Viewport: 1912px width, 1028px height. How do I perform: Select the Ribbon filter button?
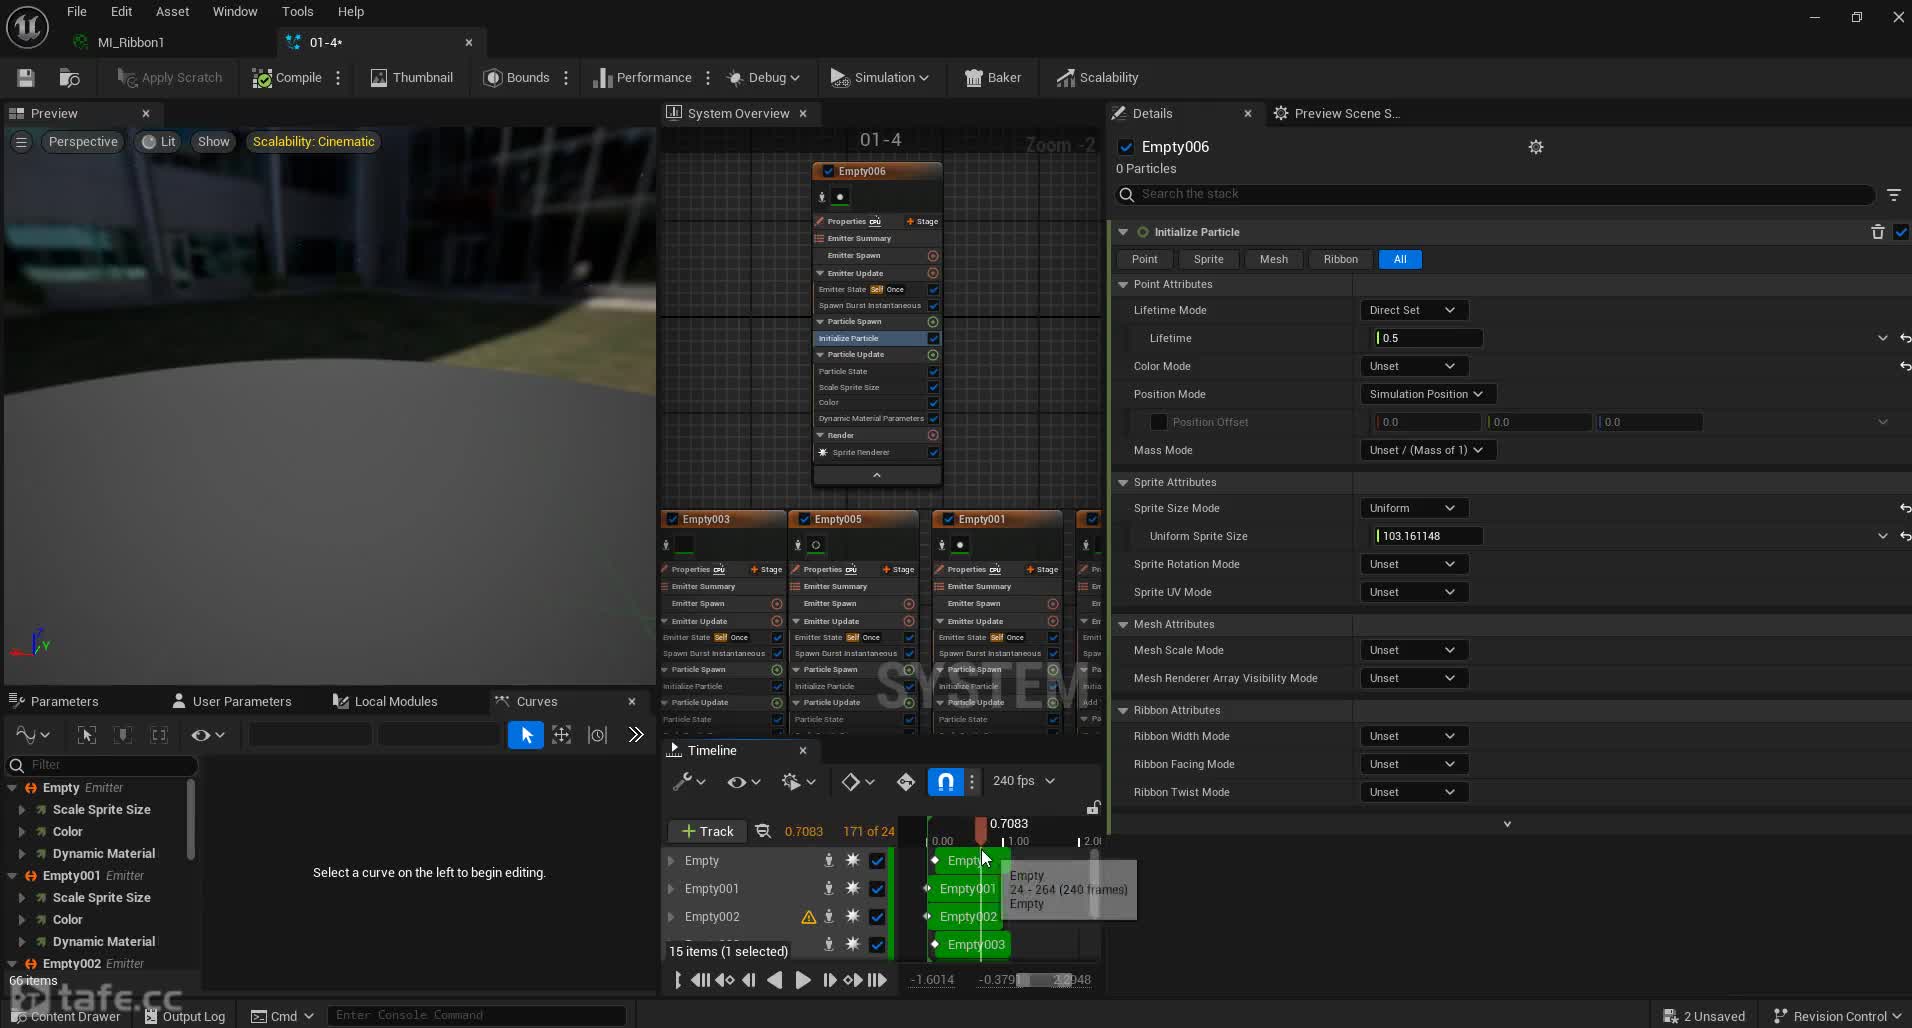click(x=1340, y=259)
